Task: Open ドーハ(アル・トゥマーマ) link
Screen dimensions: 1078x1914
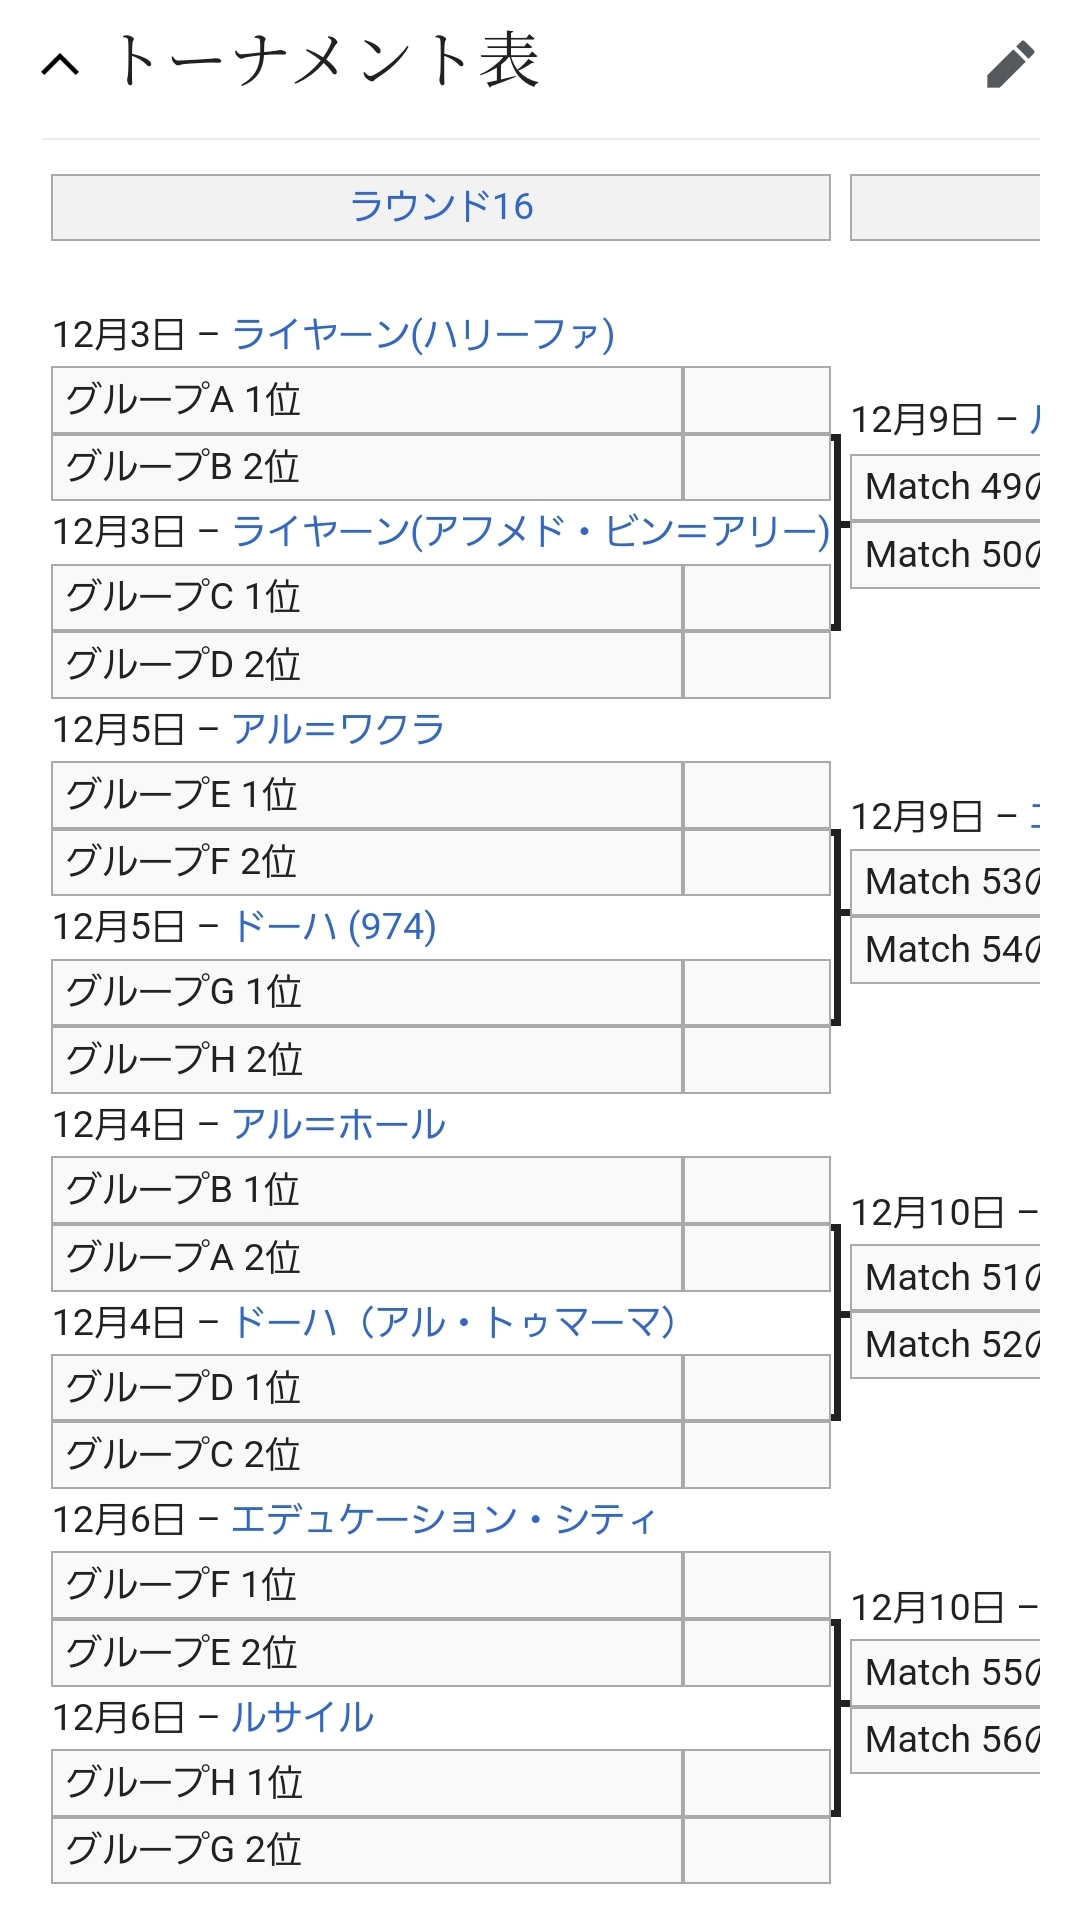Action: coord(454,1322)
